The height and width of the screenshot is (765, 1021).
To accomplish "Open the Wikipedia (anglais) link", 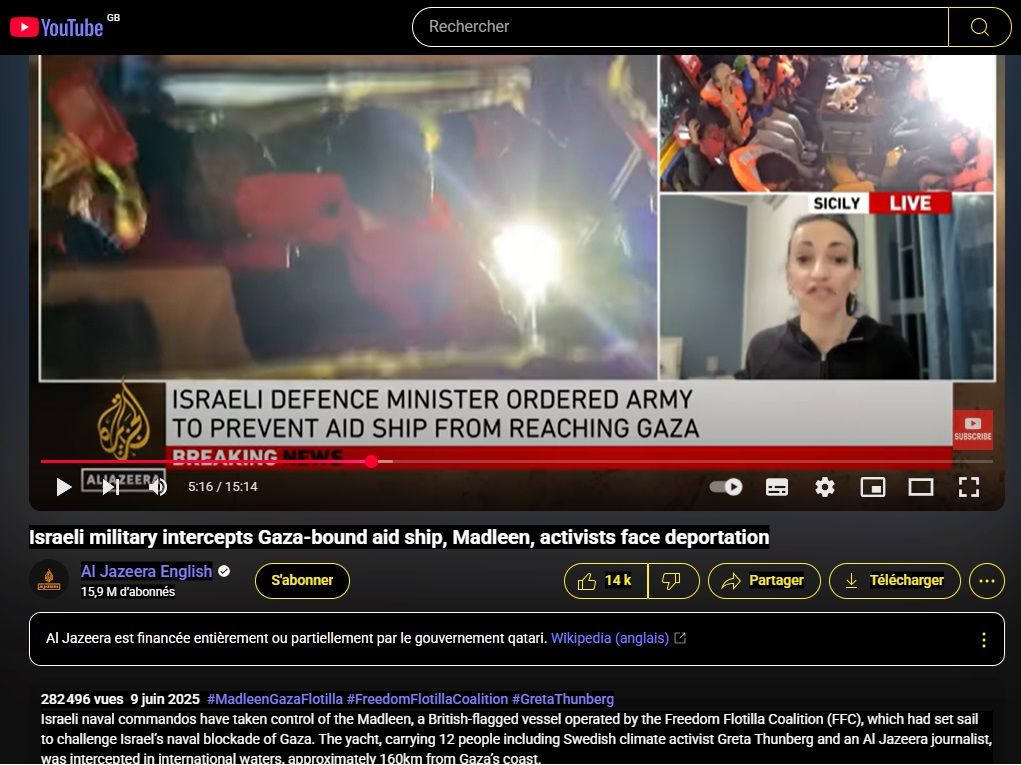I will pyautogui.click(x=609, y=638).
